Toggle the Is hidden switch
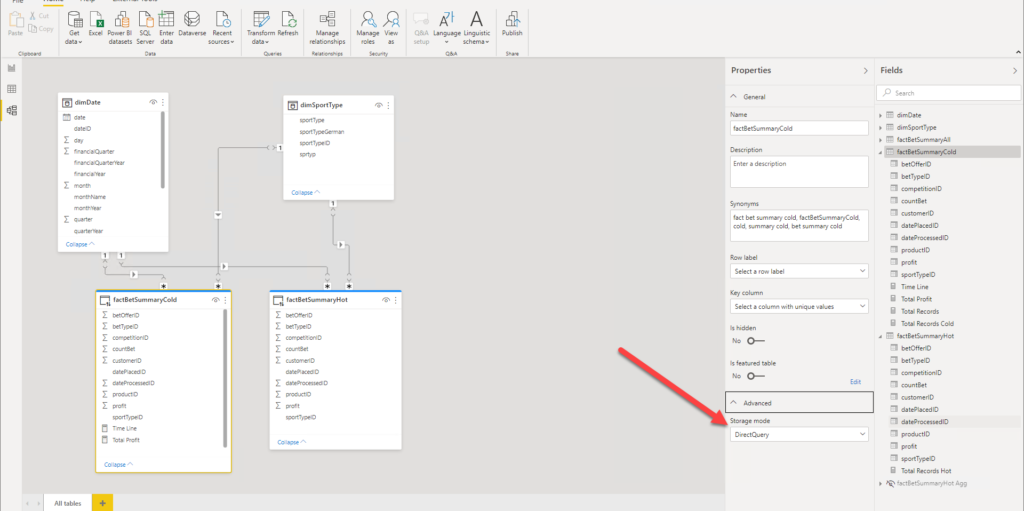Screen dimensions: 1024x511 pos(756,340)
